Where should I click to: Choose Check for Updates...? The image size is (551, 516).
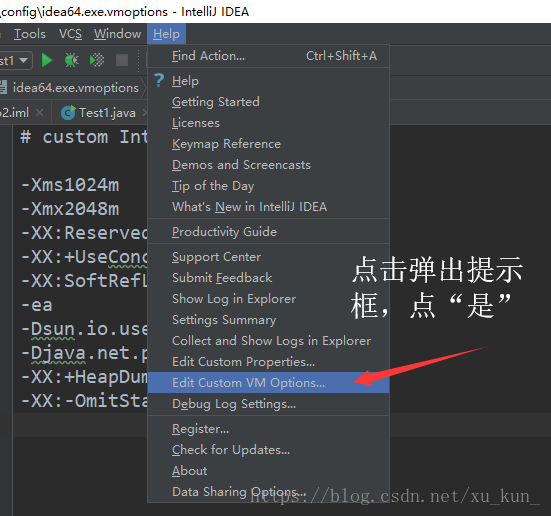click(x=268, y=450)
